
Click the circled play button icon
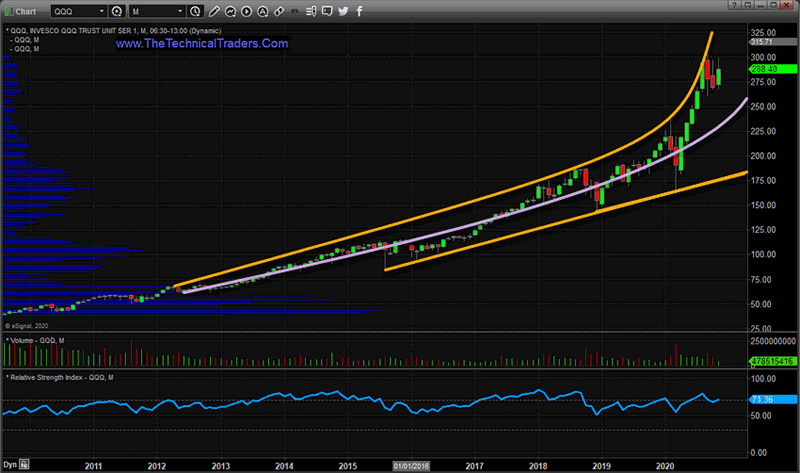click(x=246, y=11)
